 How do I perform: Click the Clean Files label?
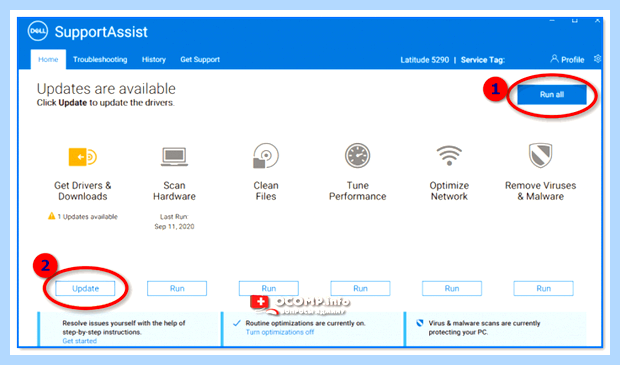click(266, 191)
